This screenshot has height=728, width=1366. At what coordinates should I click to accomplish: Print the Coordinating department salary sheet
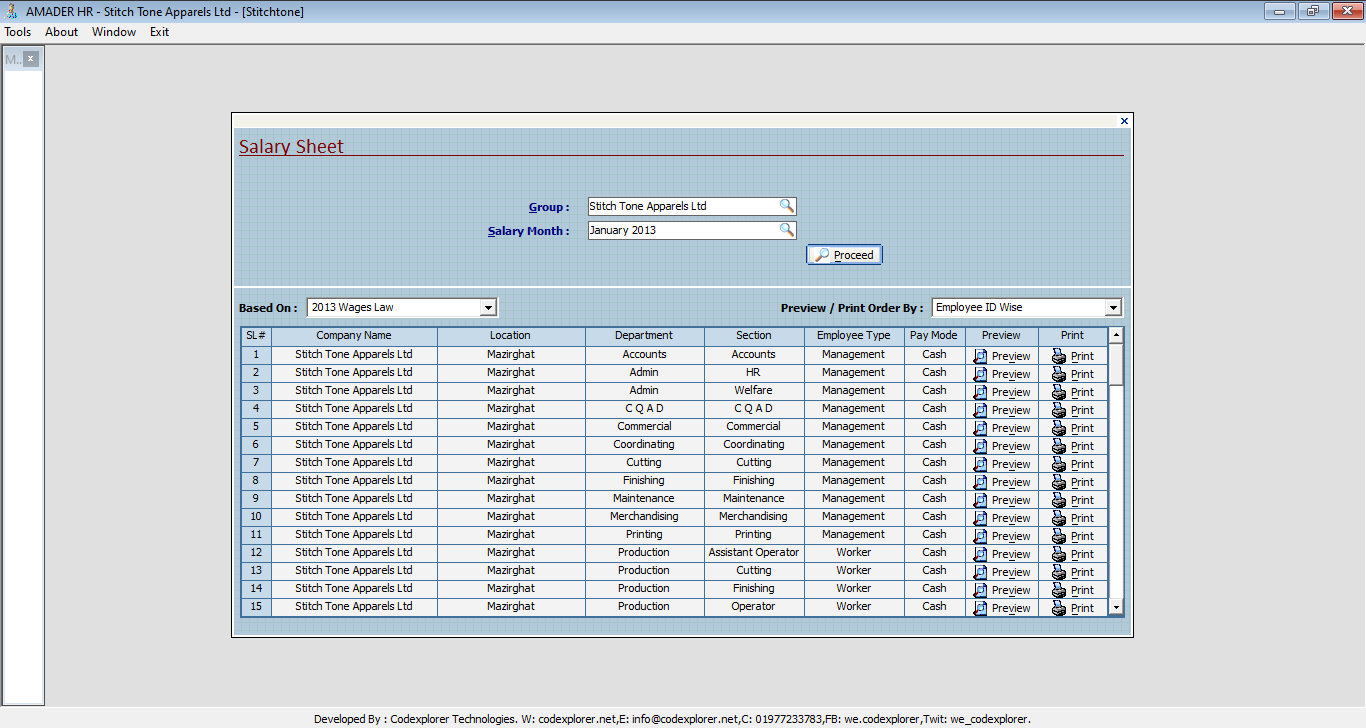pos(1073,446)
